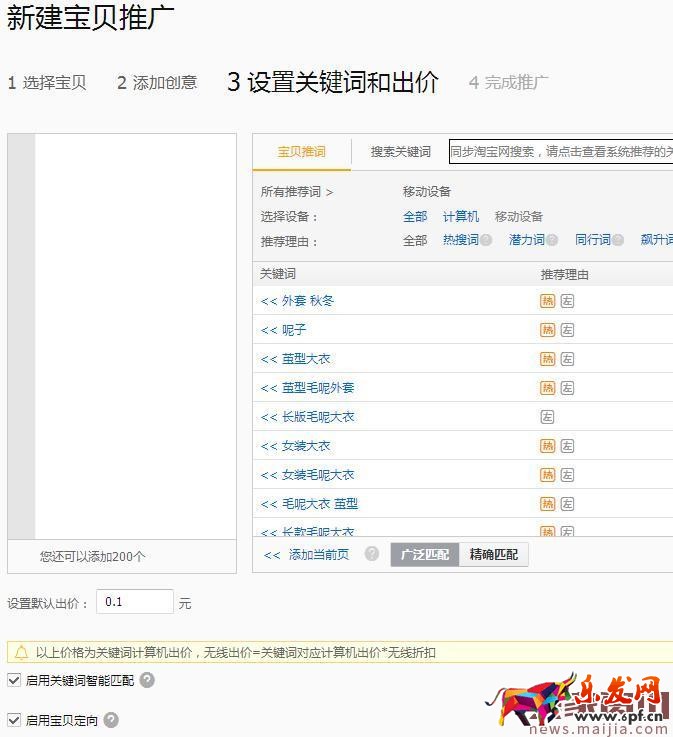Filter devices by 计算机
The height and width of the screenshot is (737, 673).
[x=461, y=217]
